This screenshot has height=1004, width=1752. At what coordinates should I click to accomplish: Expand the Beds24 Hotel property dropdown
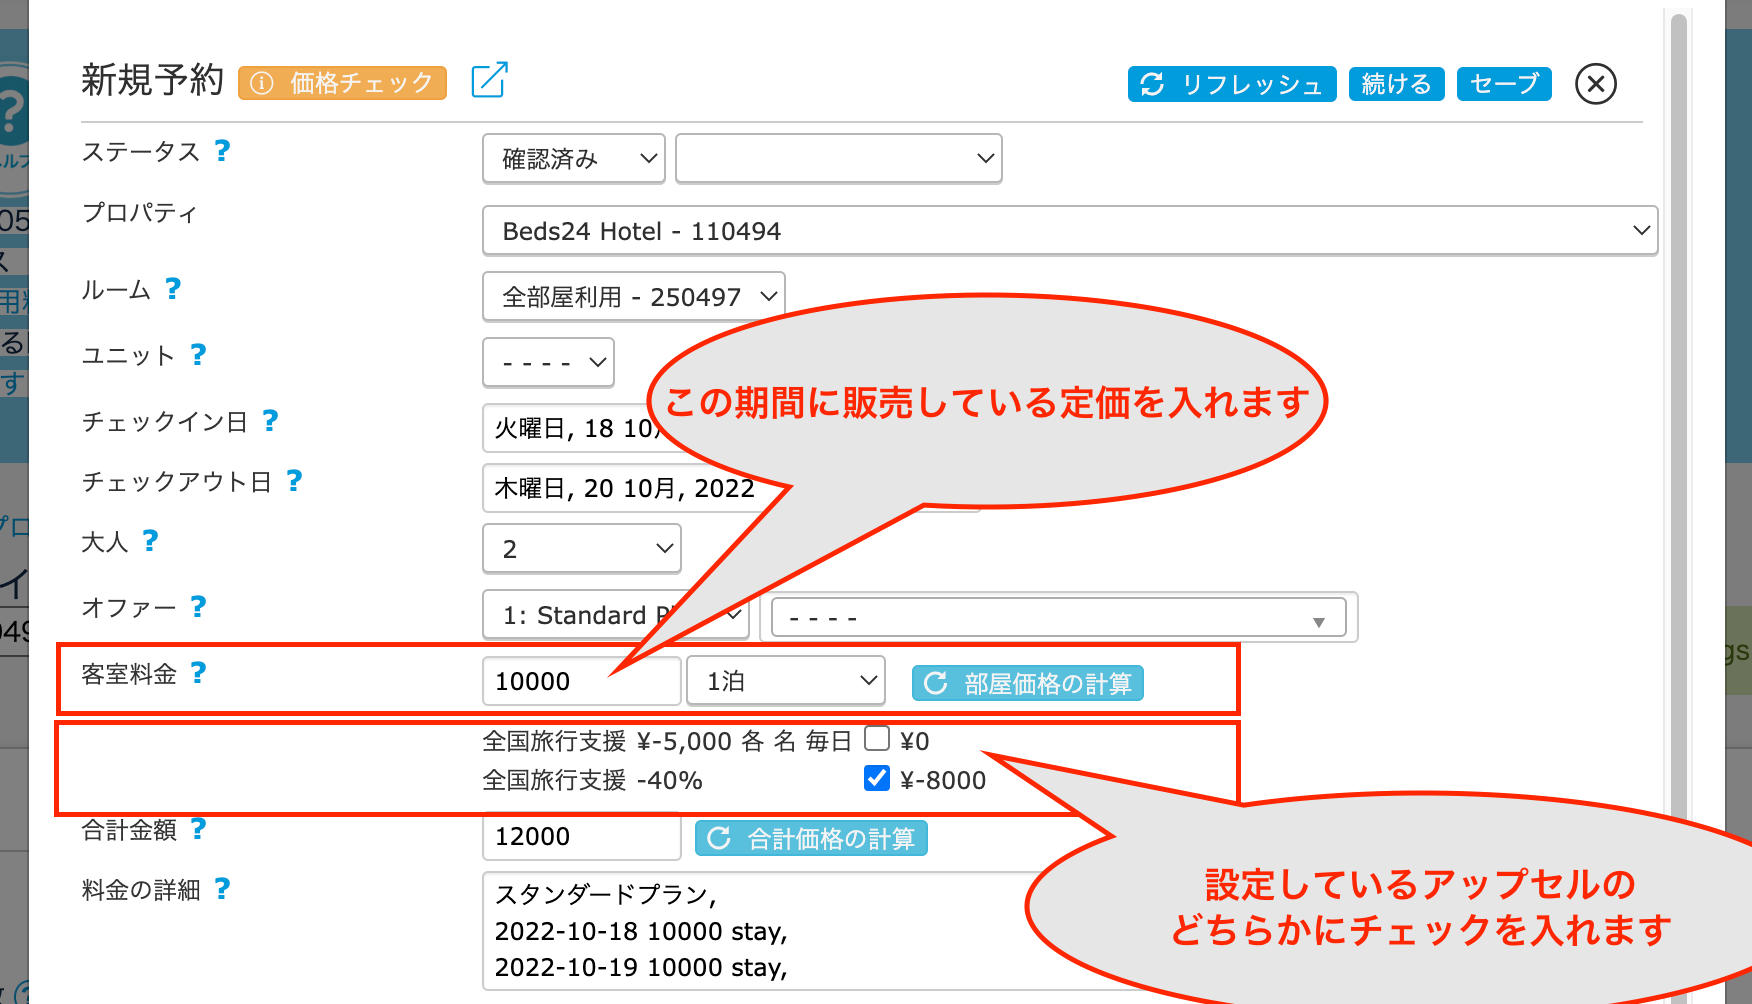(1069, 231)
